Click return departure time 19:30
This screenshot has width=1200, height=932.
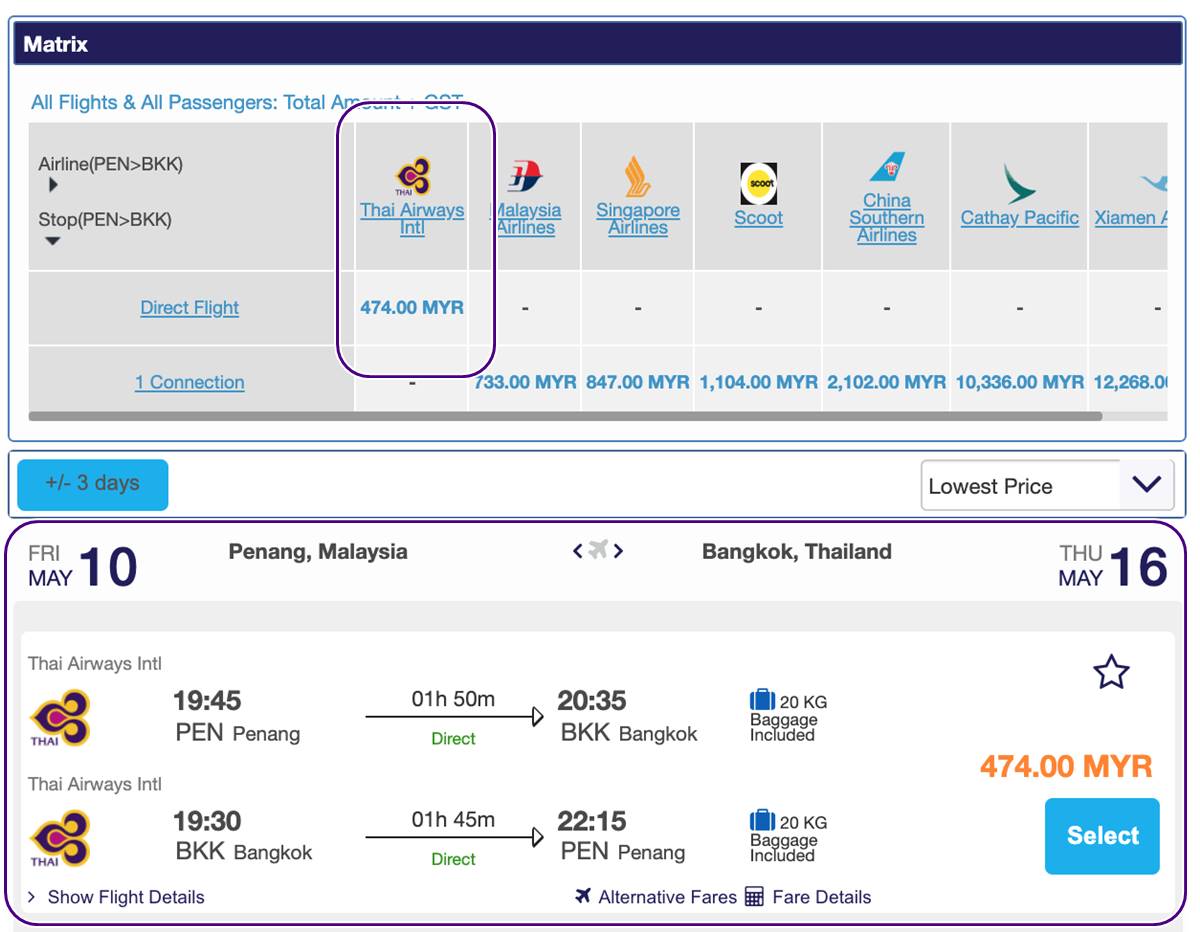[207, 822]
